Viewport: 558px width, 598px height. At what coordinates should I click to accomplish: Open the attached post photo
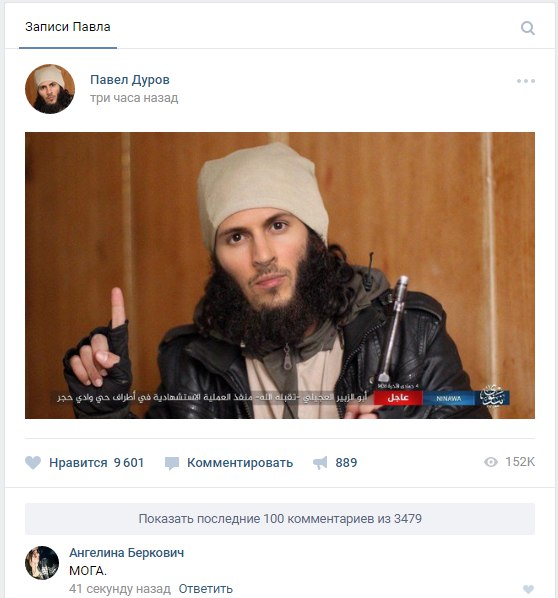[280, 275]
